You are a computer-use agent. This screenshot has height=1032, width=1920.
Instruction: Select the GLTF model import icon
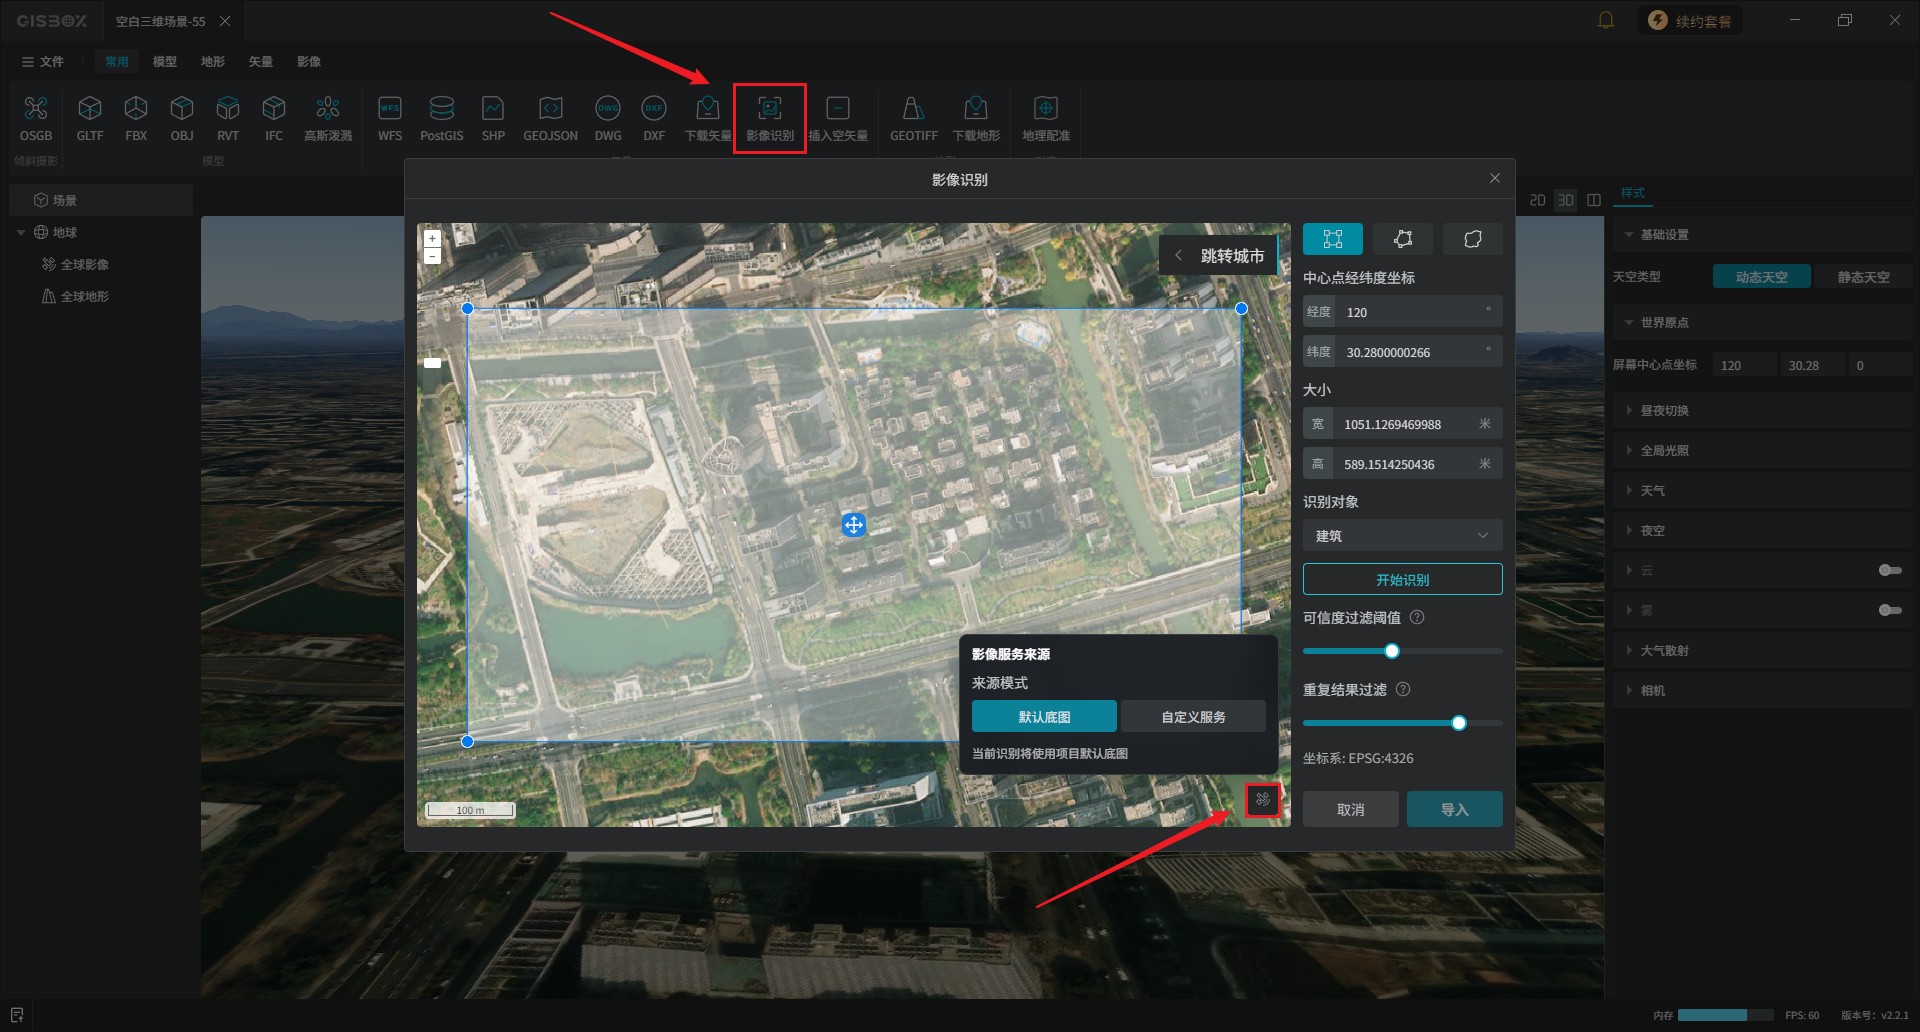[90, 118]
